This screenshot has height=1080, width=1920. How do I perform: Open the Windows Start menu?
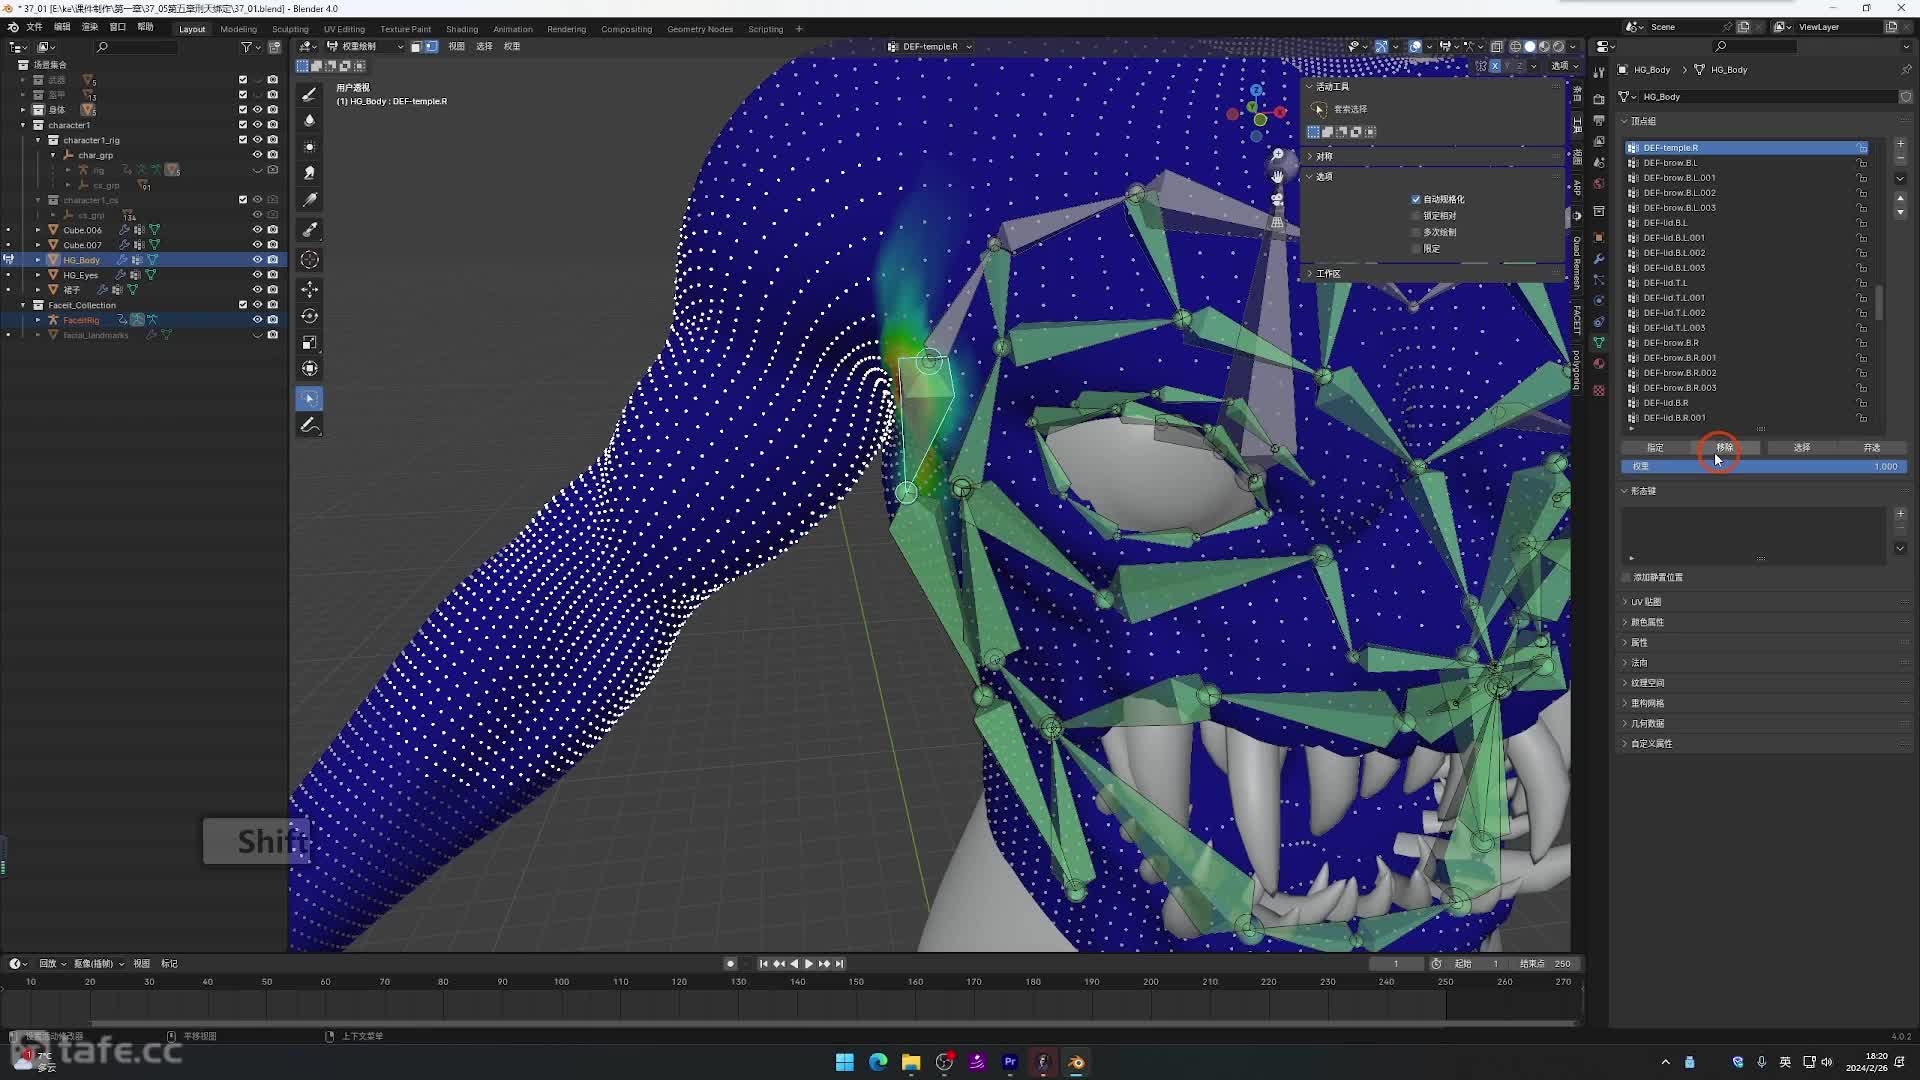(845, 1062)
